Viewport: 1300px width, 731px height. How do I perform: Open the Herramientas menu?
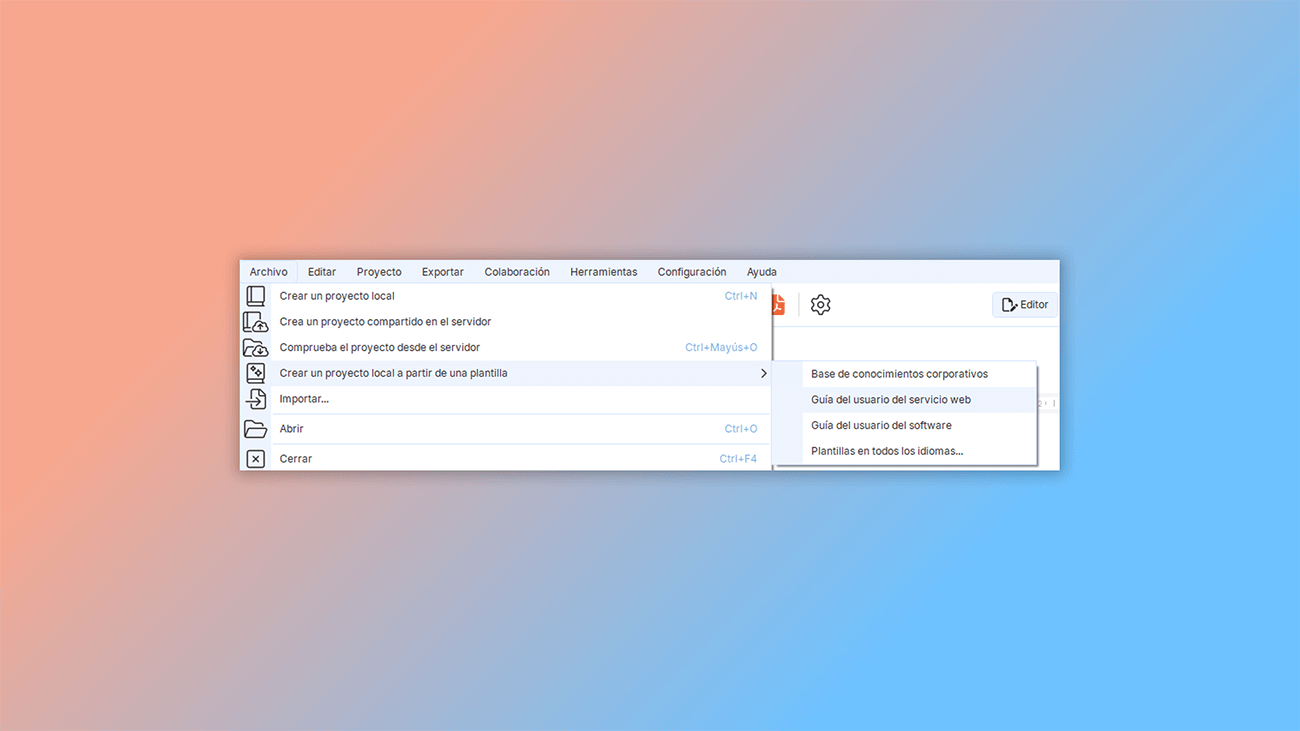[604, 271]
